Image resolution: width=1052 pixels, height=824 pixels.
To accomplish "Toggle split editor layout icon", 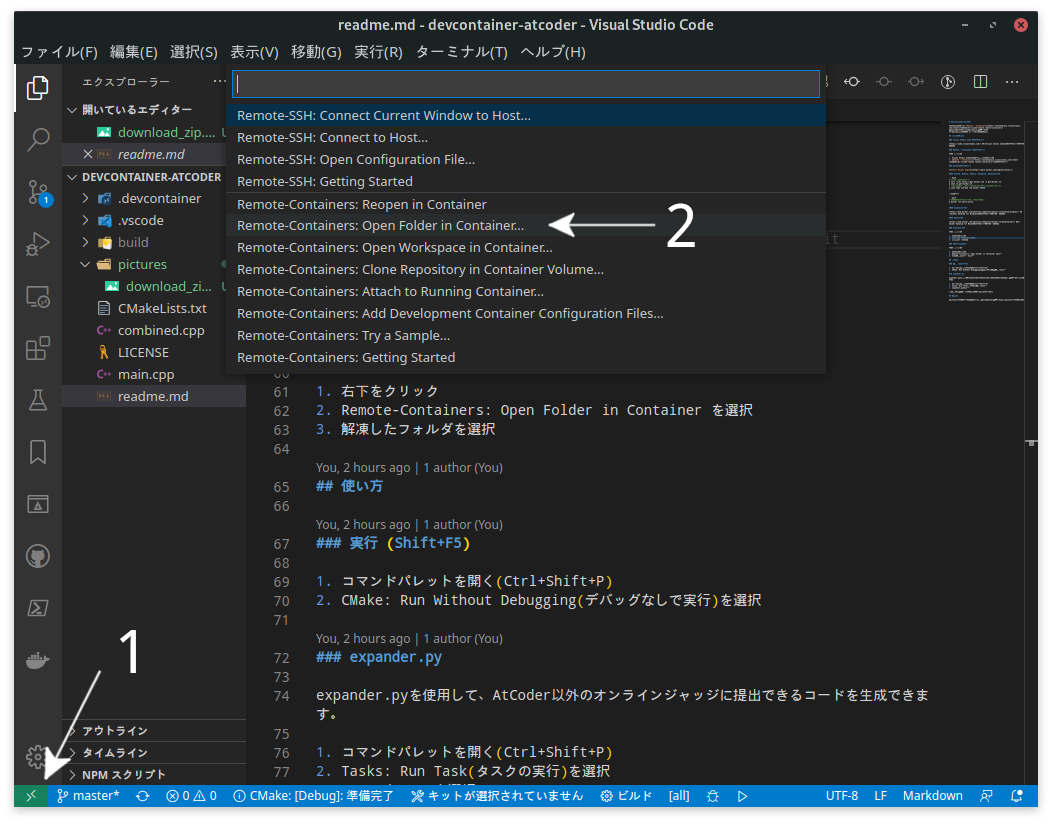I will [980, 82].
